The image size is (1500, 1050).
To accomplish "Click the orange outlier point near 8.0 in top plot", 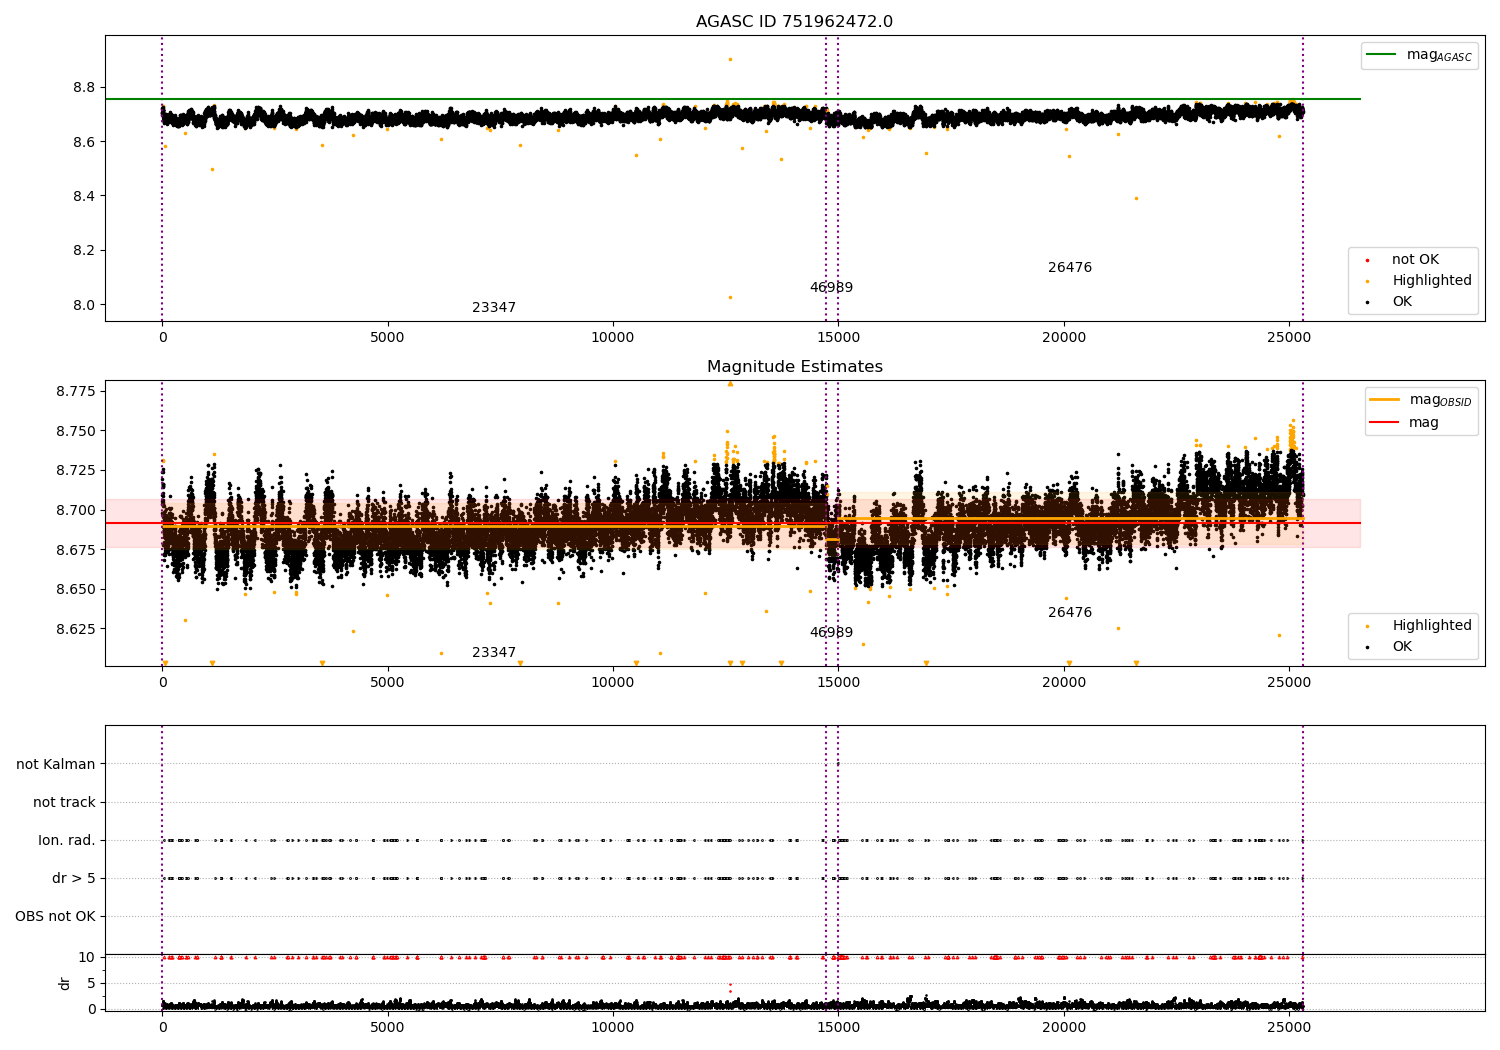I will 730,297.
